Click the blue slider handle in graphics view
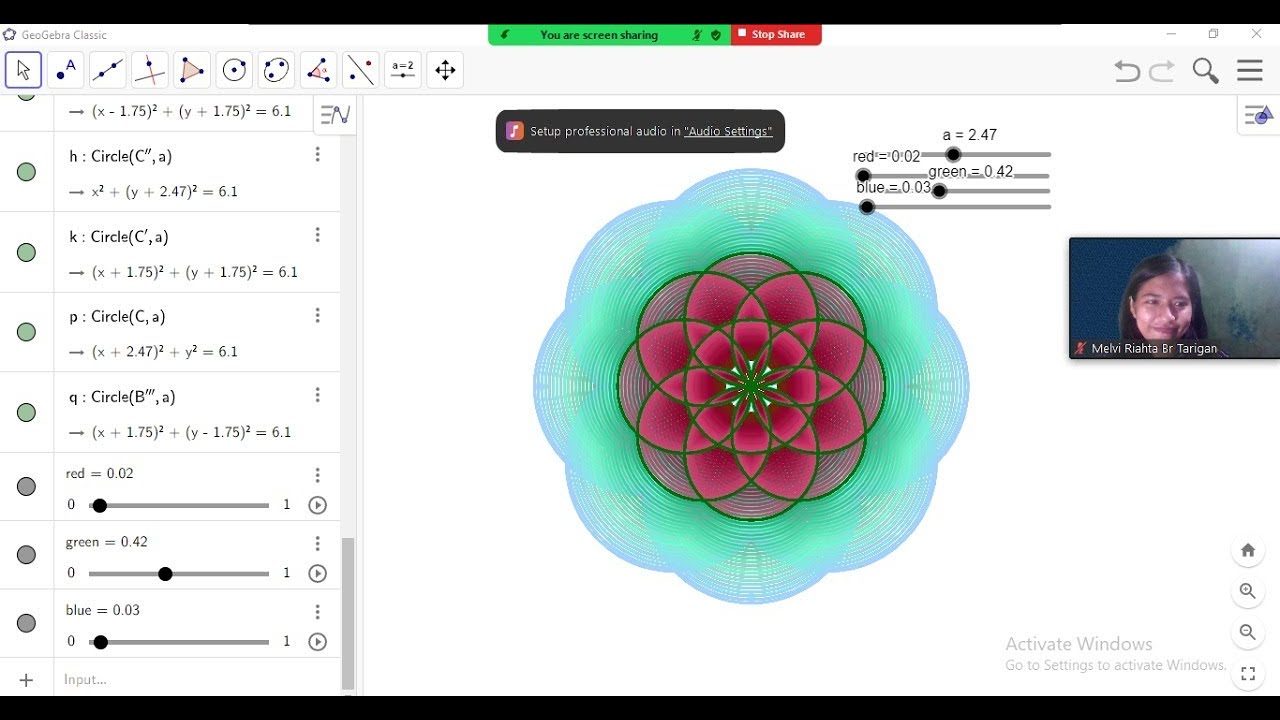The width and height of the screenshot is (1280, 720). (867, 207)
